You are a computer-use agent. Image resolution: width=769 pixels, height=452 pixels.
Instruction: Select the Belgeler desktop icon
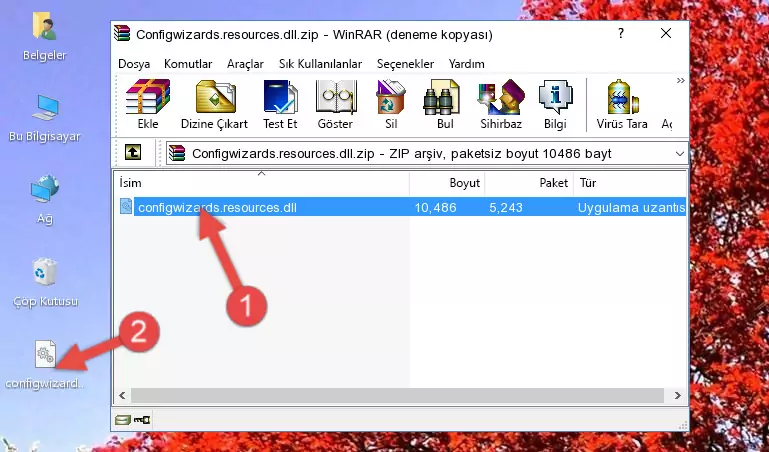click(x=45, y=37)
